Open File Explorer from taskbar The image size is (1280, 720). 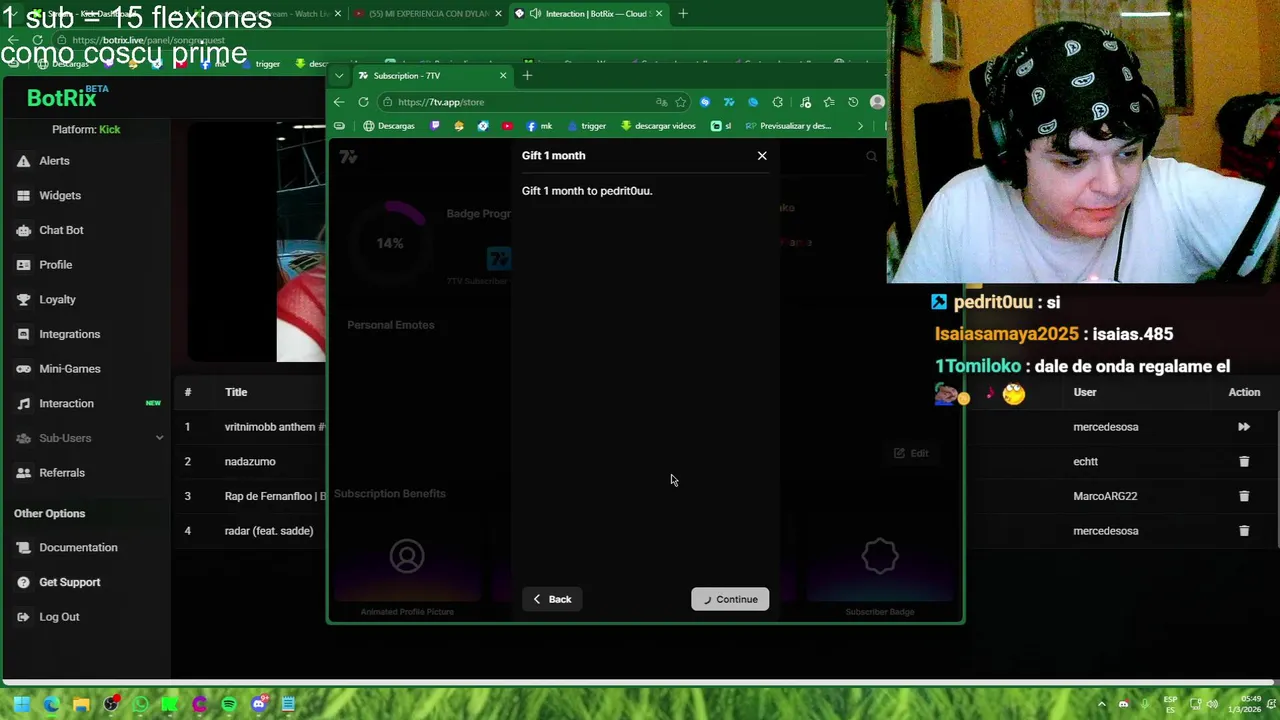(81, 704)
